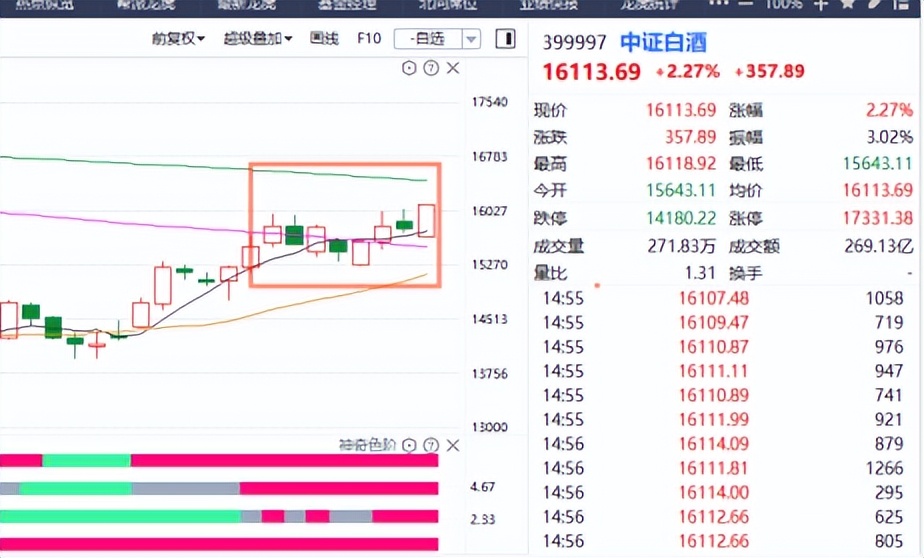Click tick volume 625
This screenshot has height=558, width=924.
click(889, 517)
